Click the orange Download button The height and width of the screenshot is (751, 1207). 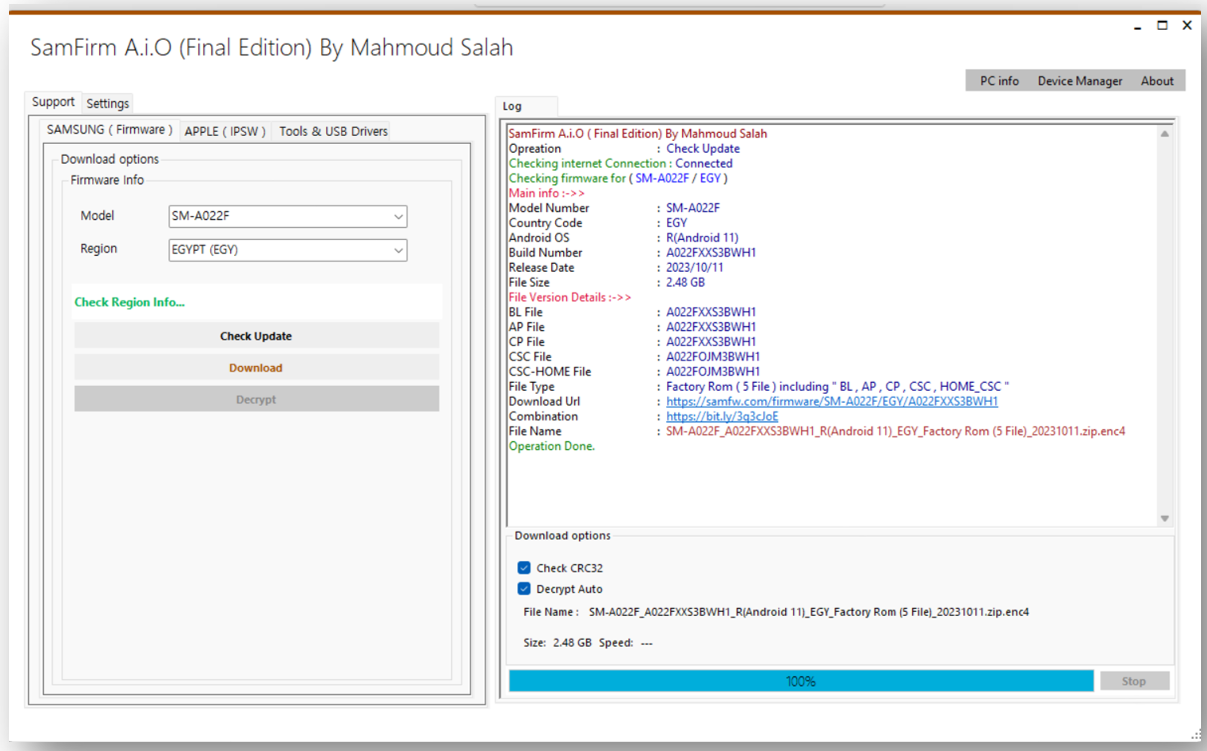tap(256, 368)
